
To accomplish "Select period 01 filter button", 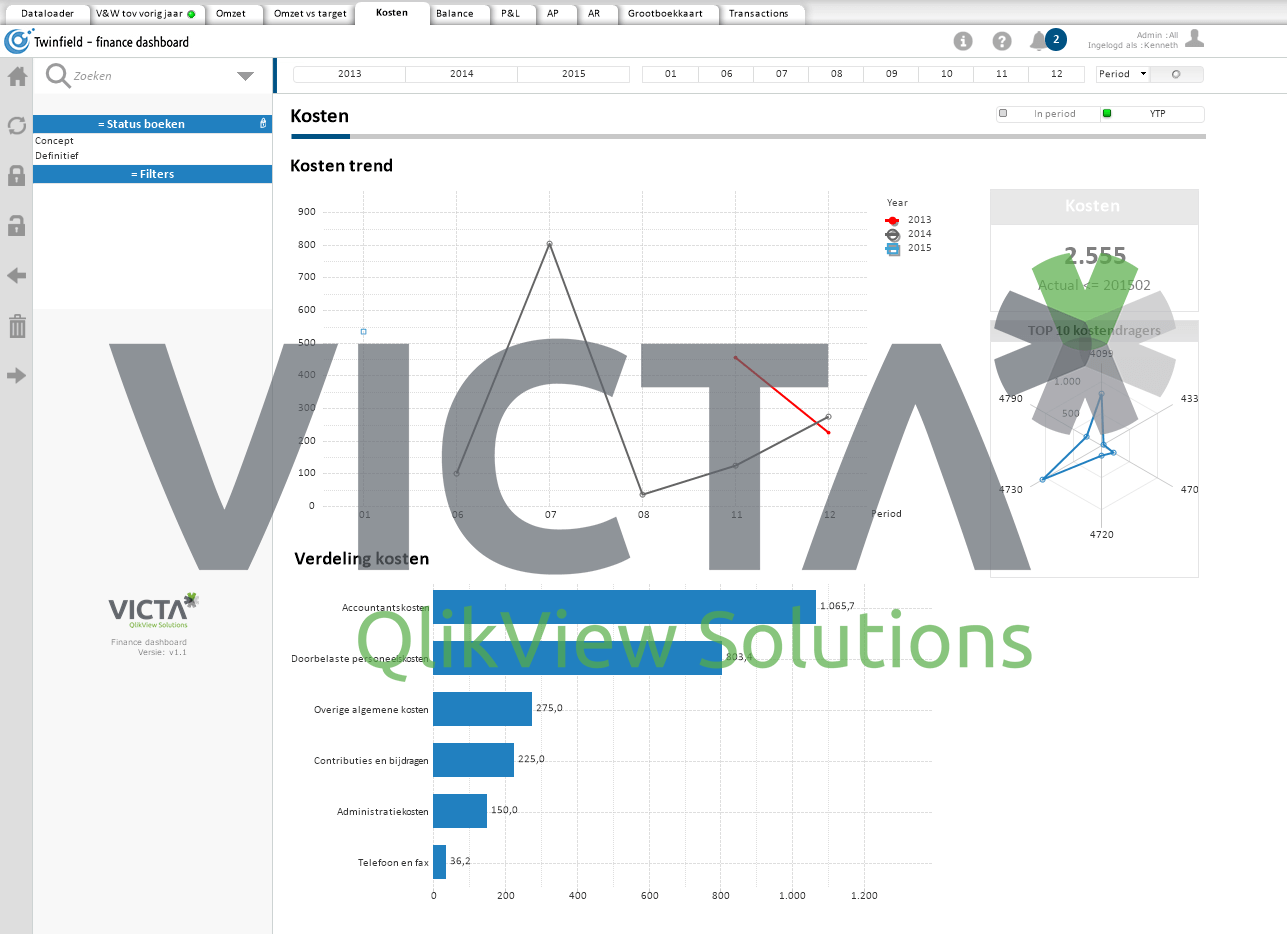I will click(670, 74).
